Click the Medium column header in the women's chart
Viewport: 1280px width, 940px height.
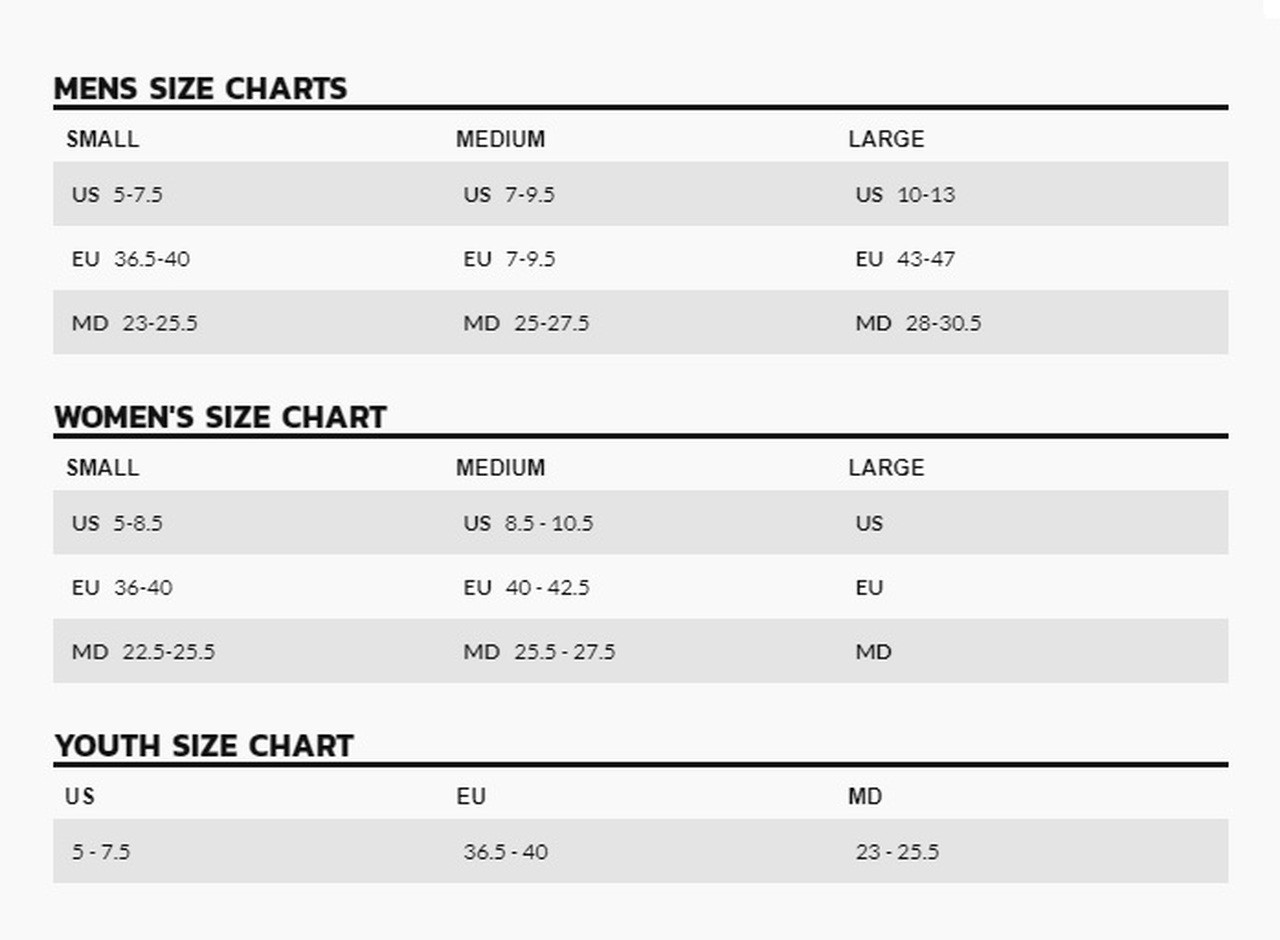(500, 468)
